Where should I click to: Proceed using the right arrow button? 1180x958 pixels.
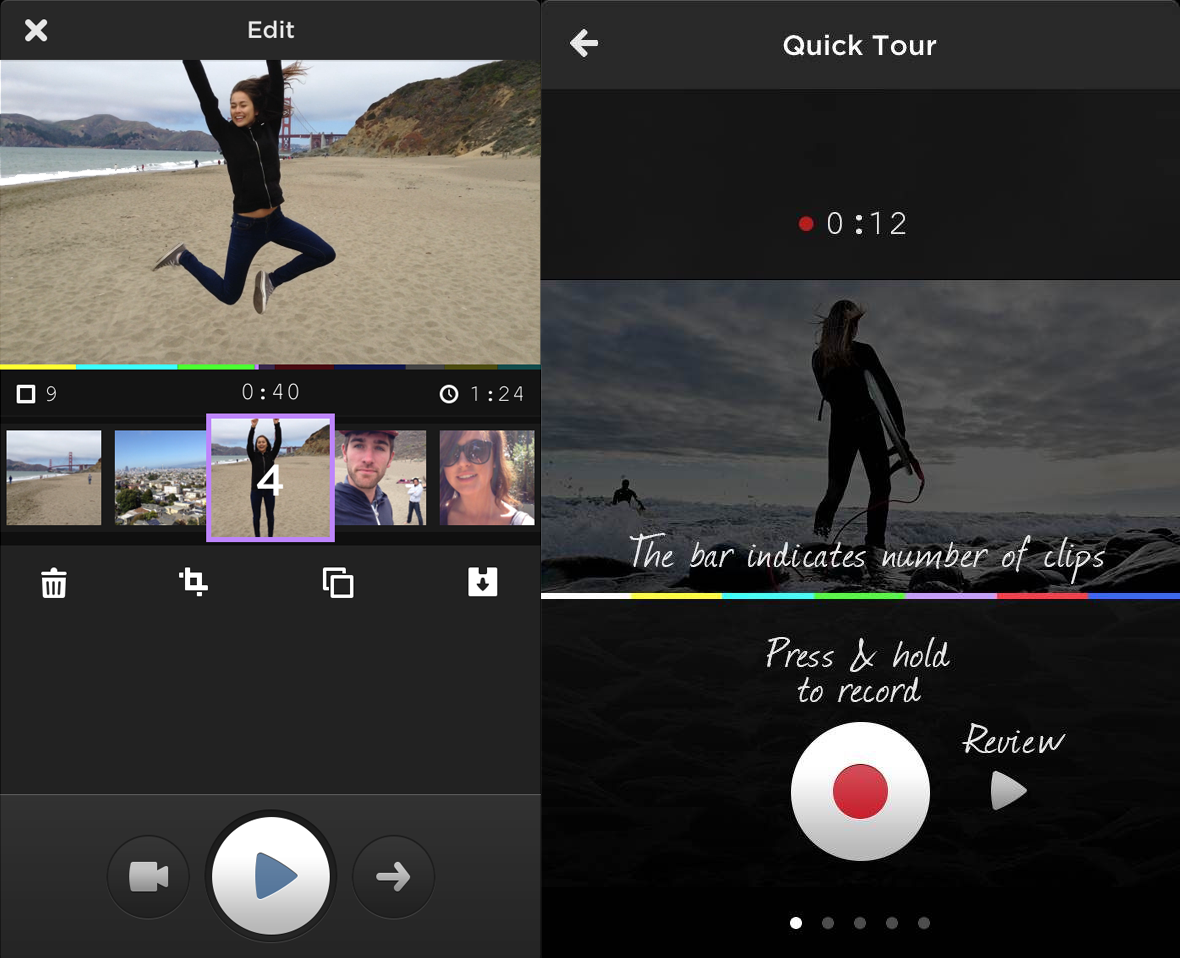393,876
